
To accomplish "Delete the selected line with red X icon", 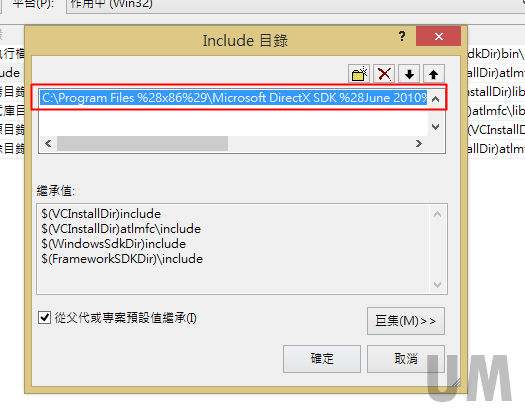I will click(384, 74).
